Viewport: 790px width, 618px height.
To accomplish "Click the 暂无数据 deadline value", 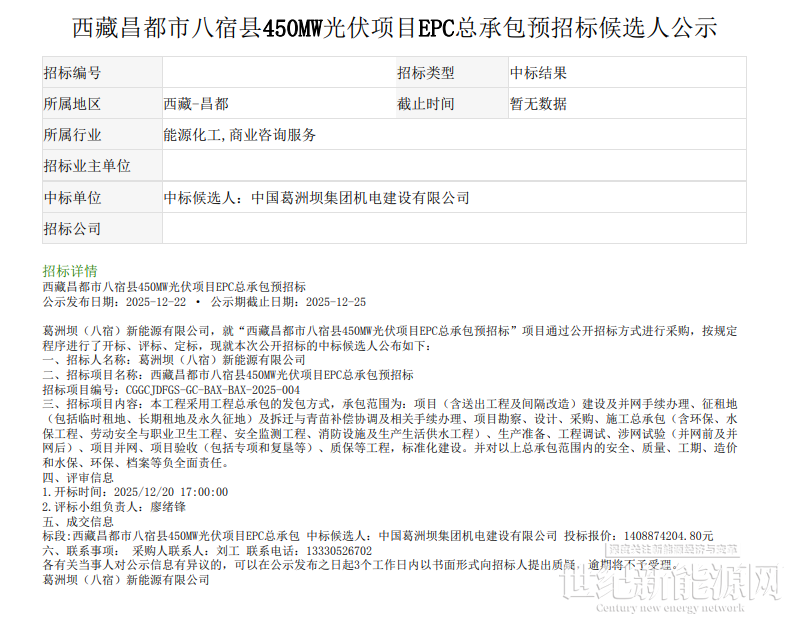I will pyautogui.click(x=538, y=104).
